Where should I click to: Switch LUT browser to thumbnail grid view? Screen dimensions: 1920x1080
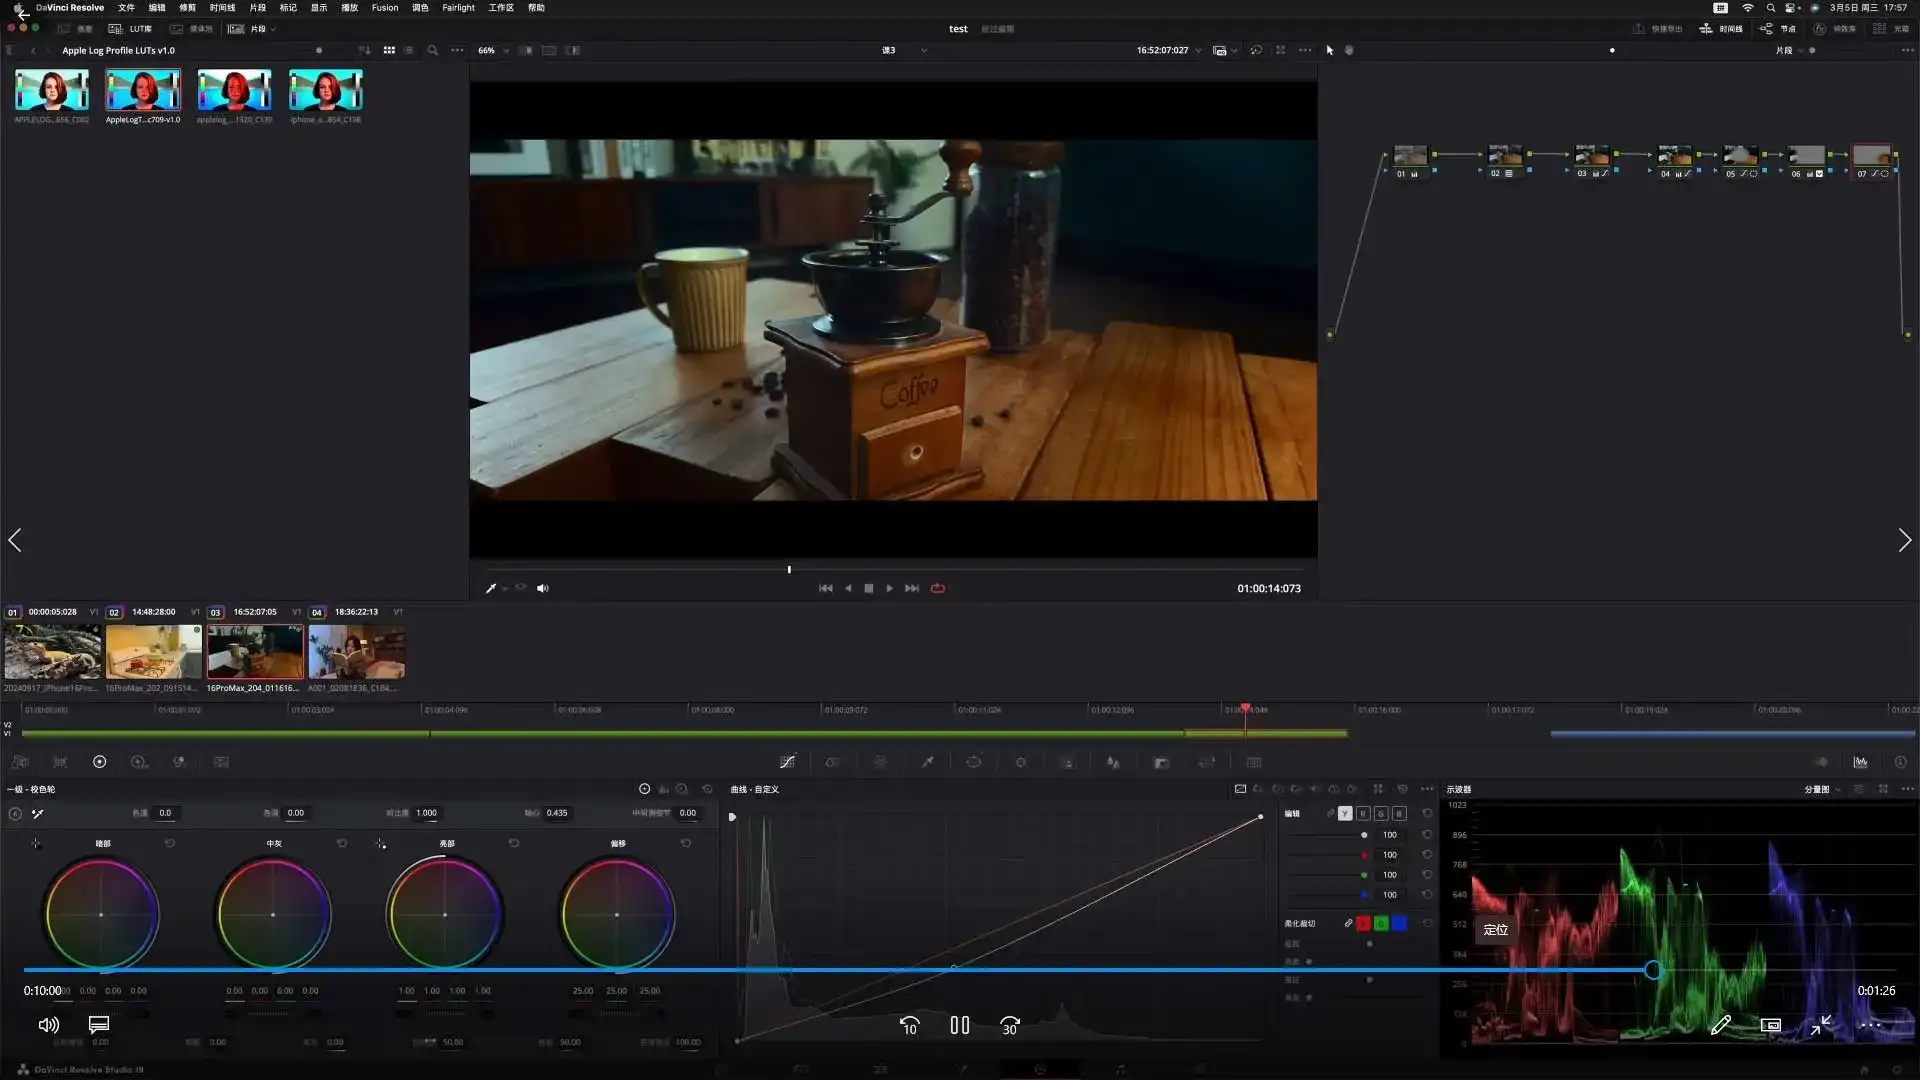click(389, 50)
